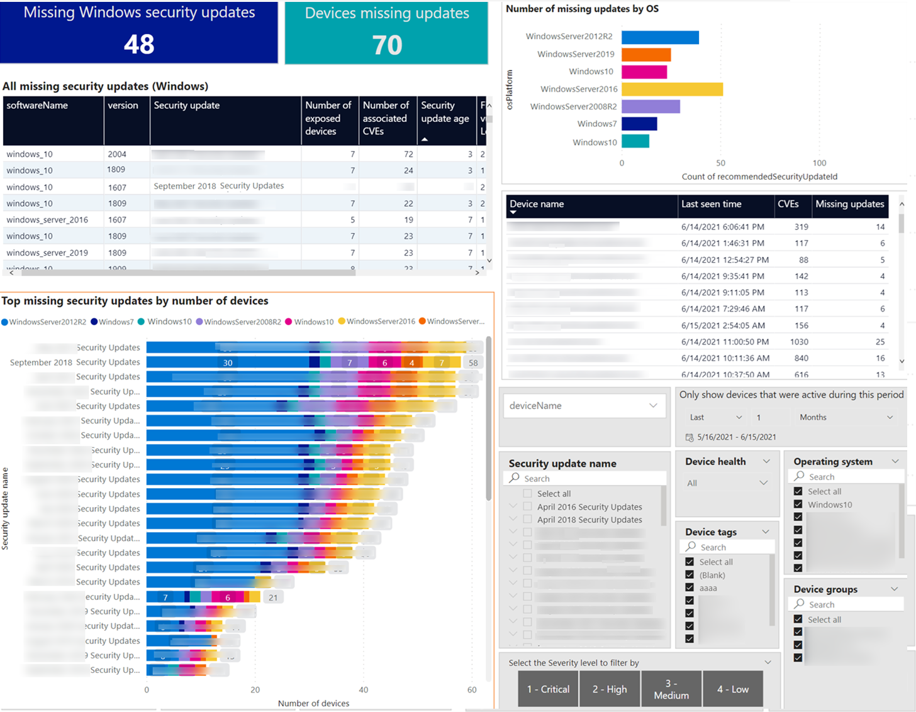Sort by Number of associated CVEs header
Image resolution: width=916 pixels, height=712 pixels.
pyautogui.click(x=387, y=121)
